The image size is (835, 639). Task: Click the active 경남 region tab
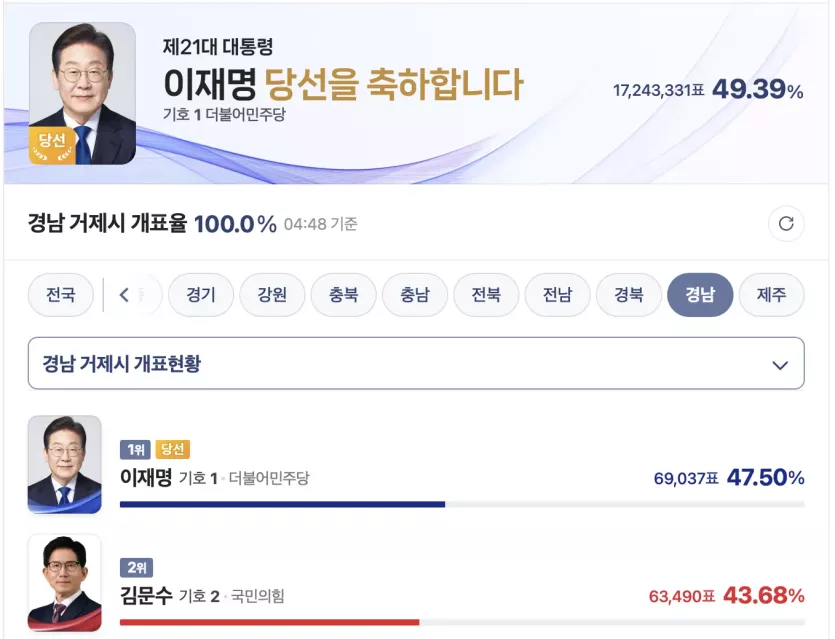[700, 294]
